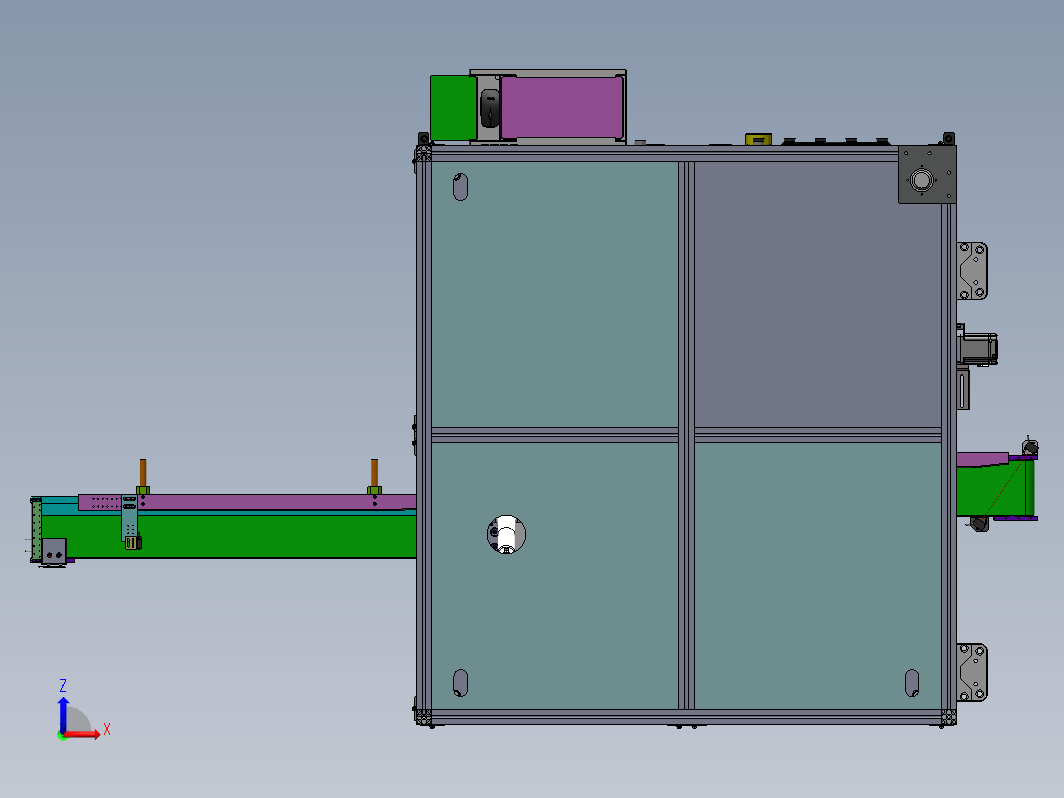Viewport: 1064px width, 798px height.
Task: Select the dark gray corner mounting plate
Action: click(x=927, y=174)
